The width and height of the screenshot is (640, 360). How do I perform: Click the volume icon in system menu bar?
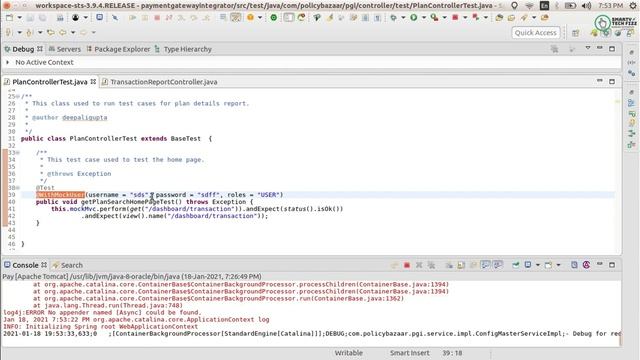pyautogui.click(x=587, y=6)
